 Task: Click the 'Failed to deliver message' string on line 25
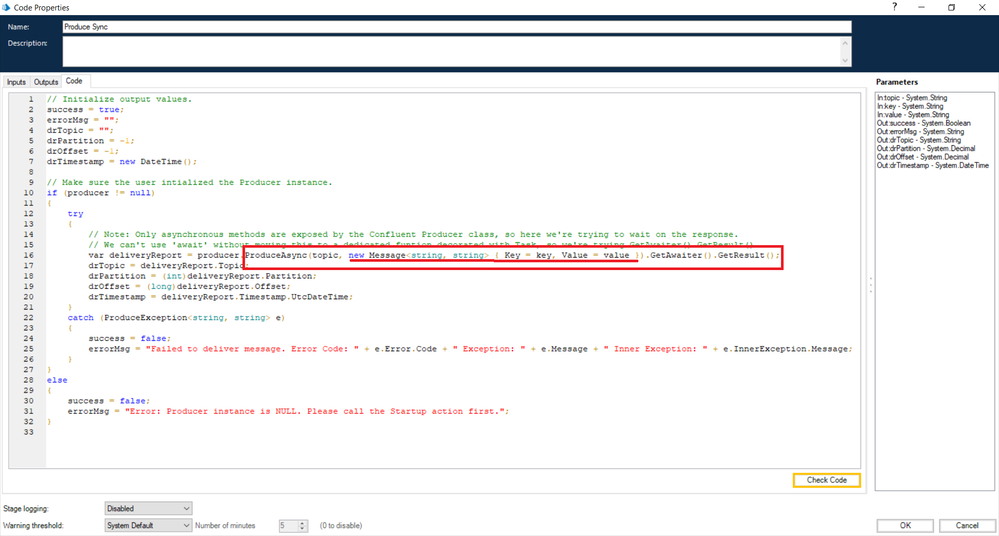point(252,349)
